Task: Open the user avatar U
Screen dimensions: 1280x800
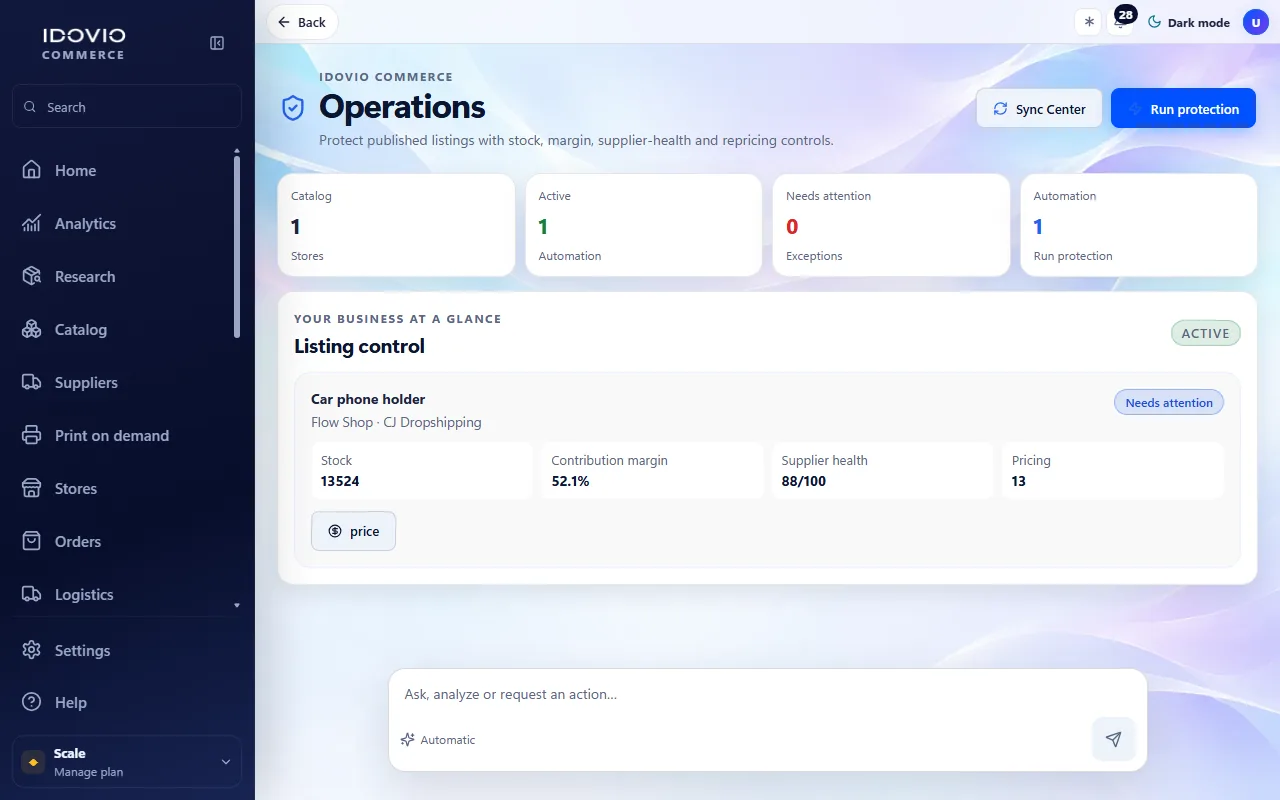Action: pyautogui.click(x=1255, y=22)
